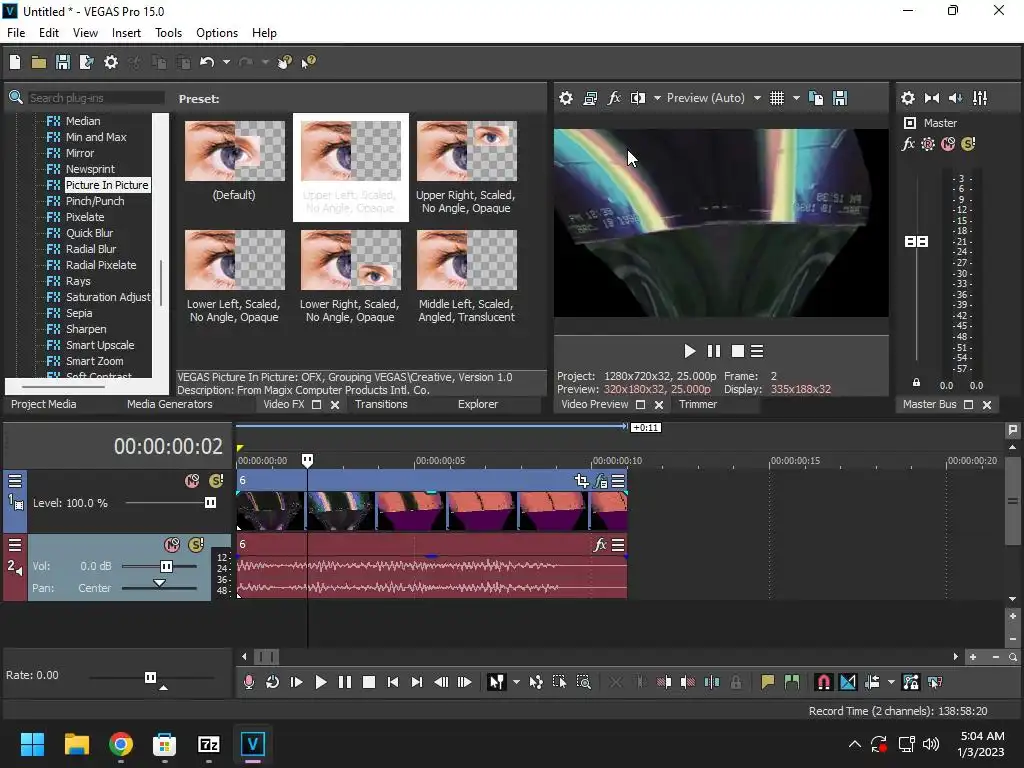Open the Insert menu
Viewport: 1024px width, 768px height.
pos(126,33)
